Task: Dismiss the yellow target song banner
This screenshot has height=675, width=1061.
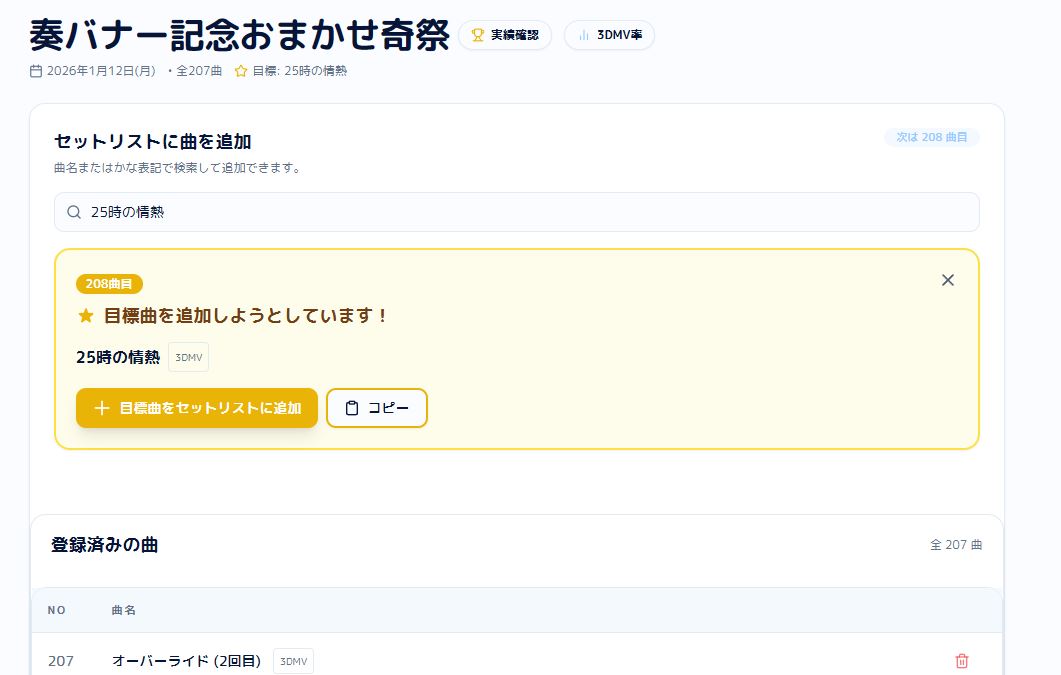Action: (947, 280)
